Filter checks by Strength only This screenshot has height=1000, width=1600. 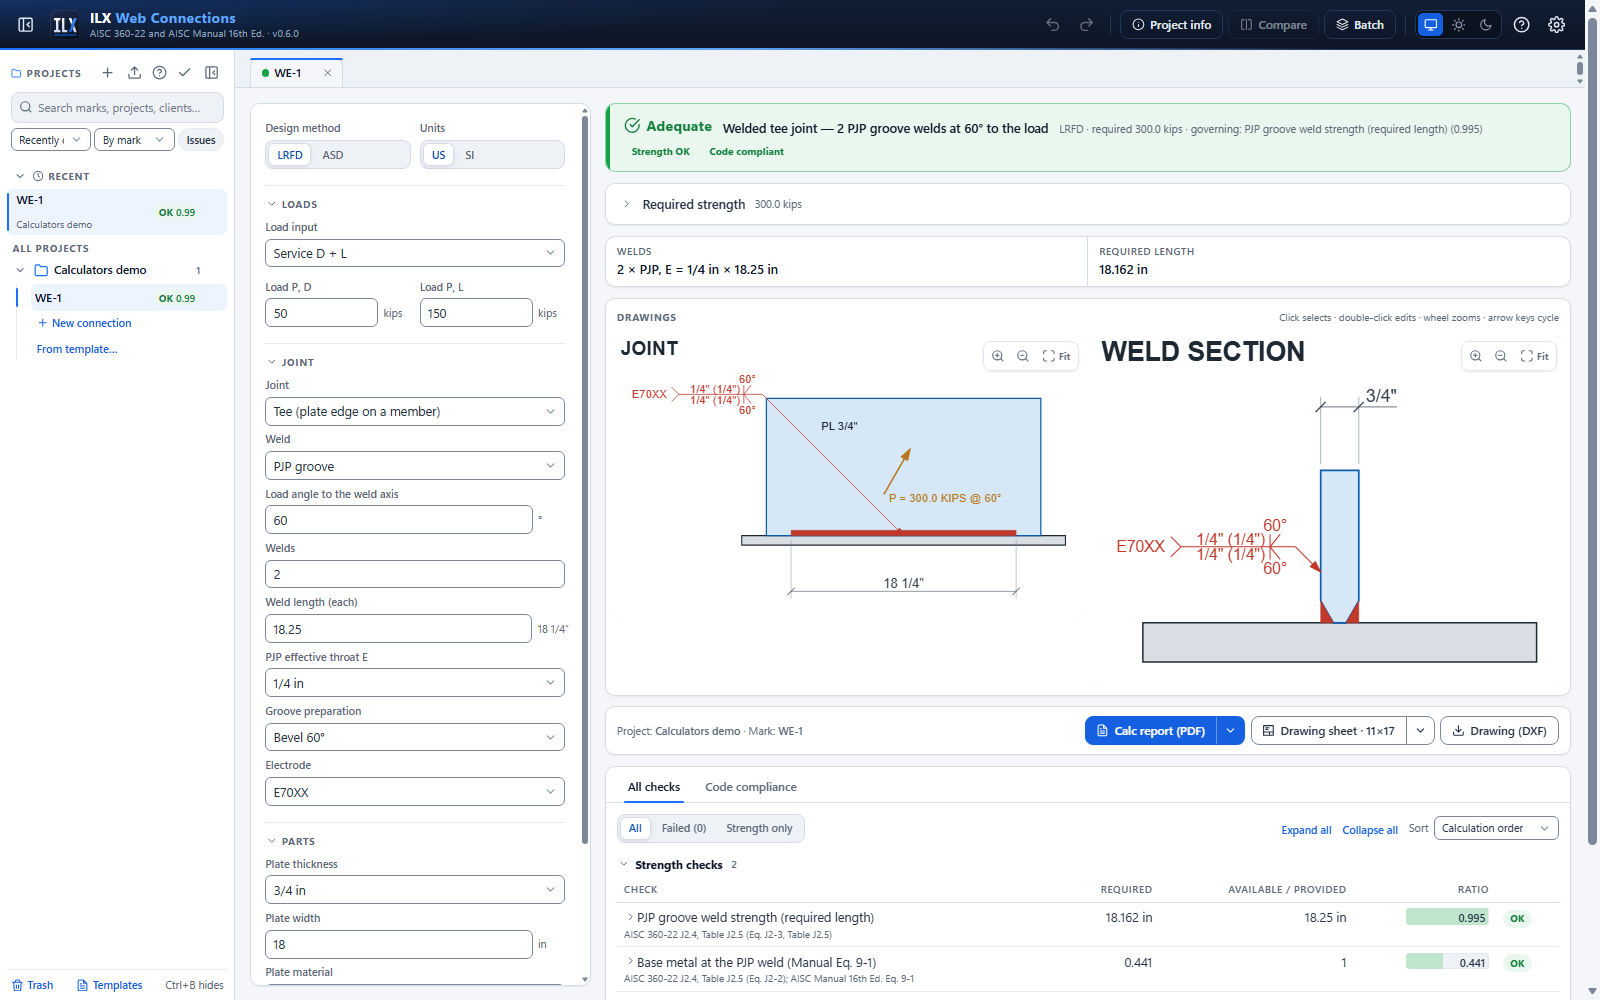(x=759, y=828)
